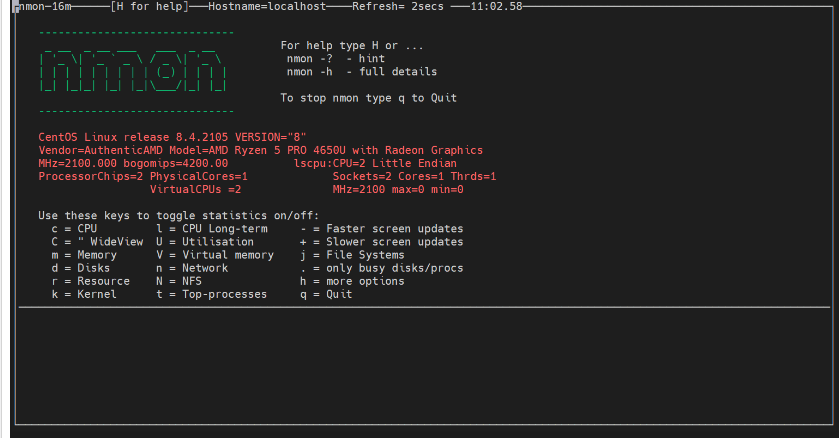The width and height of the screenshot is (839, 438).
Task: Click 'Refresh= 2secs' in header
Action: [398, 6]
